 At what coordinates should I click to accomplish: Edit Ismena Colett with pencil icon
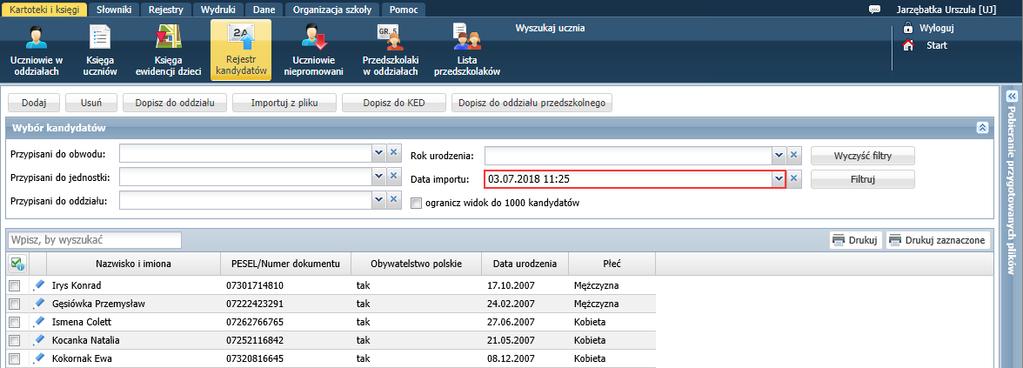[x=38, y=322]
